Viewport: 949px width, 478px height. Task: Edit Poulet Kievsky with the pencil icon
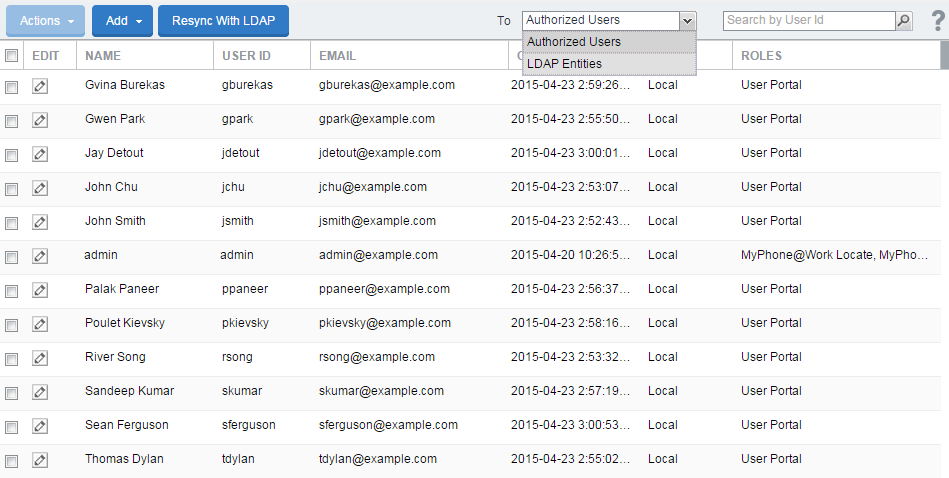click(x=40, y=324)
